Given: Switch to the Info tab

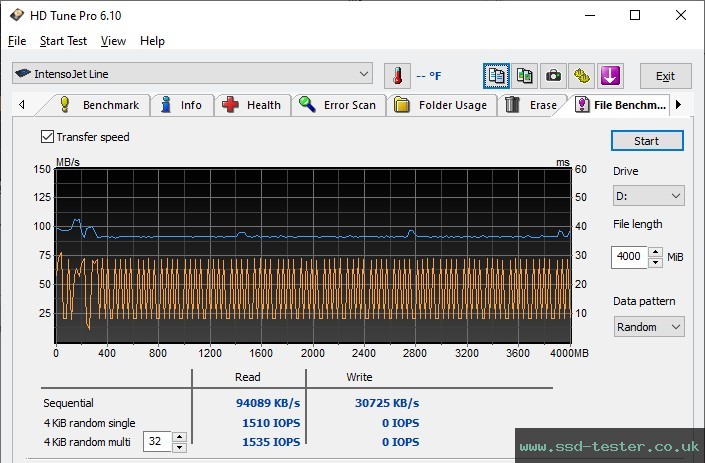Looking at the screenshot, I should [182, 105].
